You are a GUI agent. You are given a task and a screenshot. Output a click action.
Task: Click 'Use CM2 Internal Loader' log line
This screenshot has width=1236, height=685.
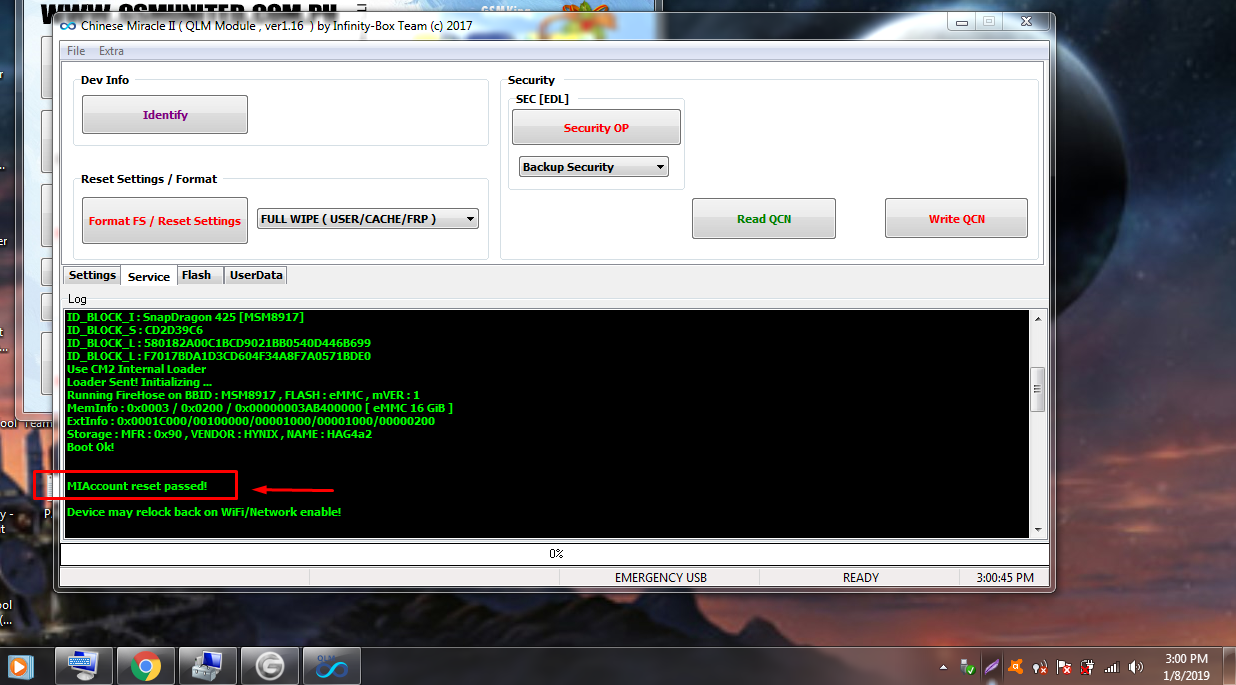[x=136, y=369]
